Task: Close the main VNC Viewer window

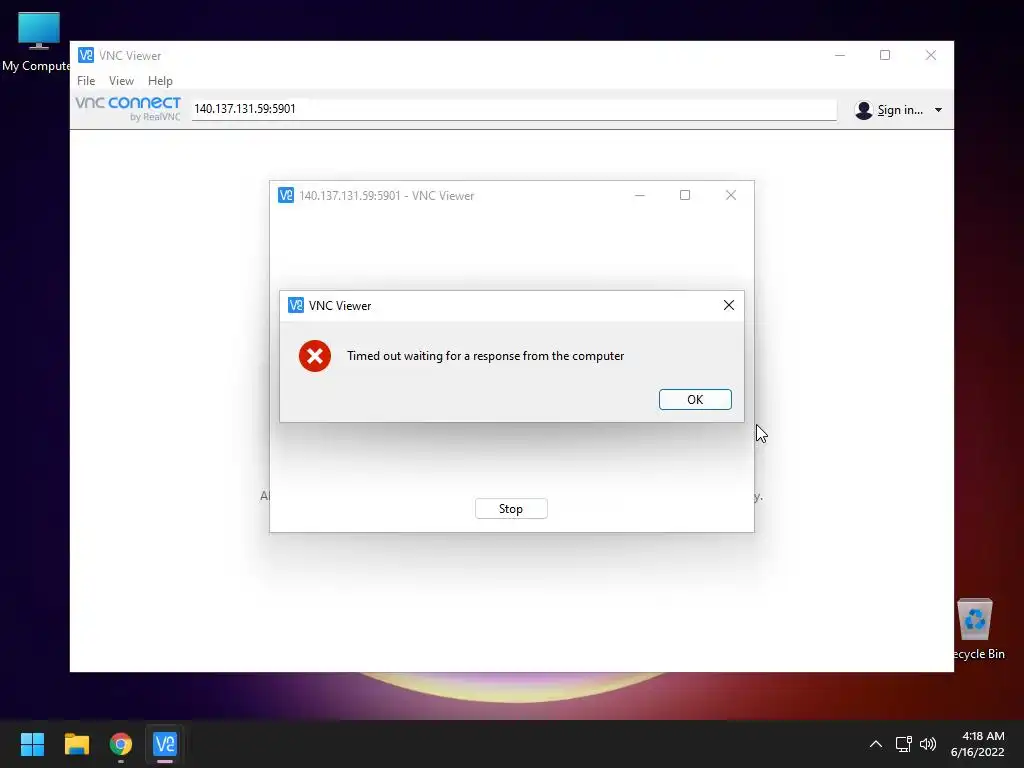Action: coord(931,55)
